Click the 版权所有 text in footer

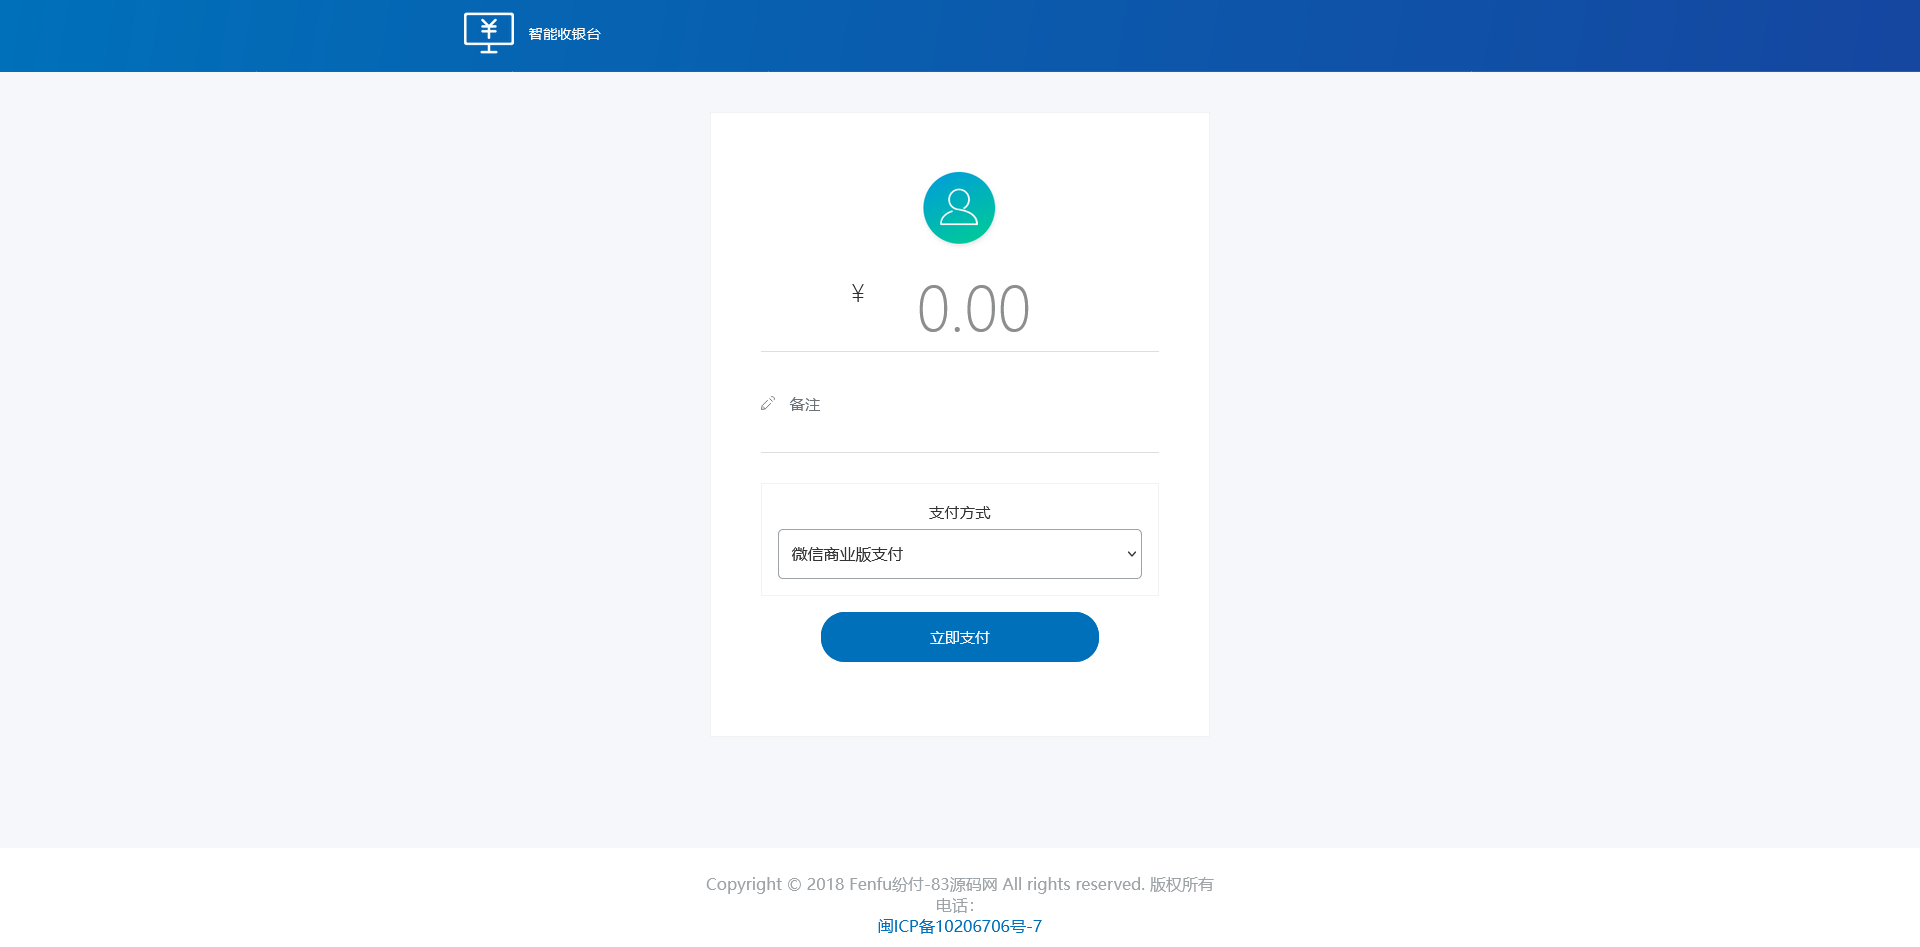click(x=1181, y=884)
